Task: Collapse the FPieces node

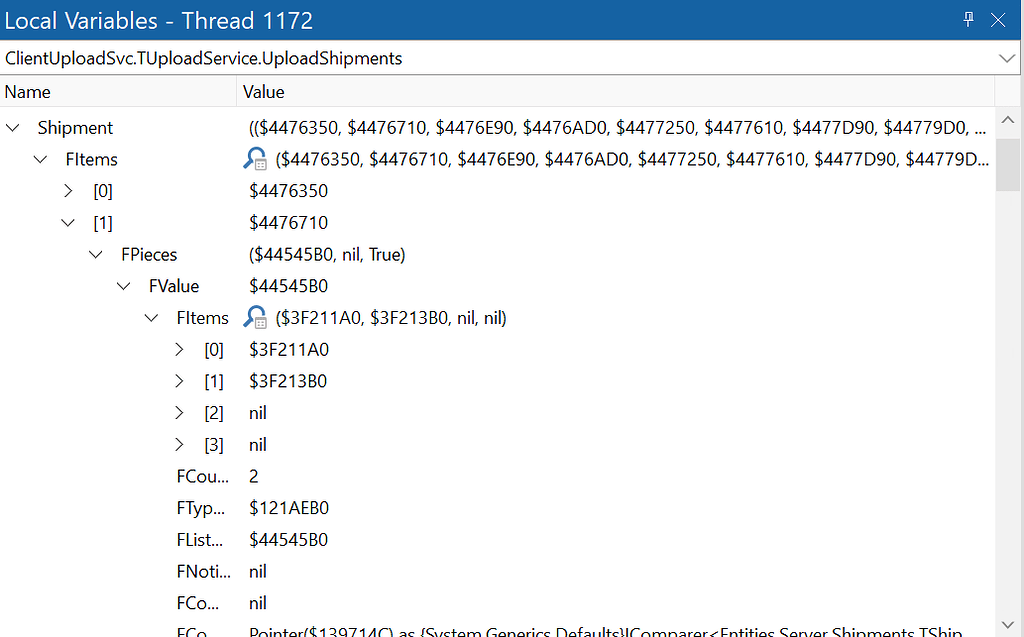Action: pyautogui.click(x=96, y=254)
